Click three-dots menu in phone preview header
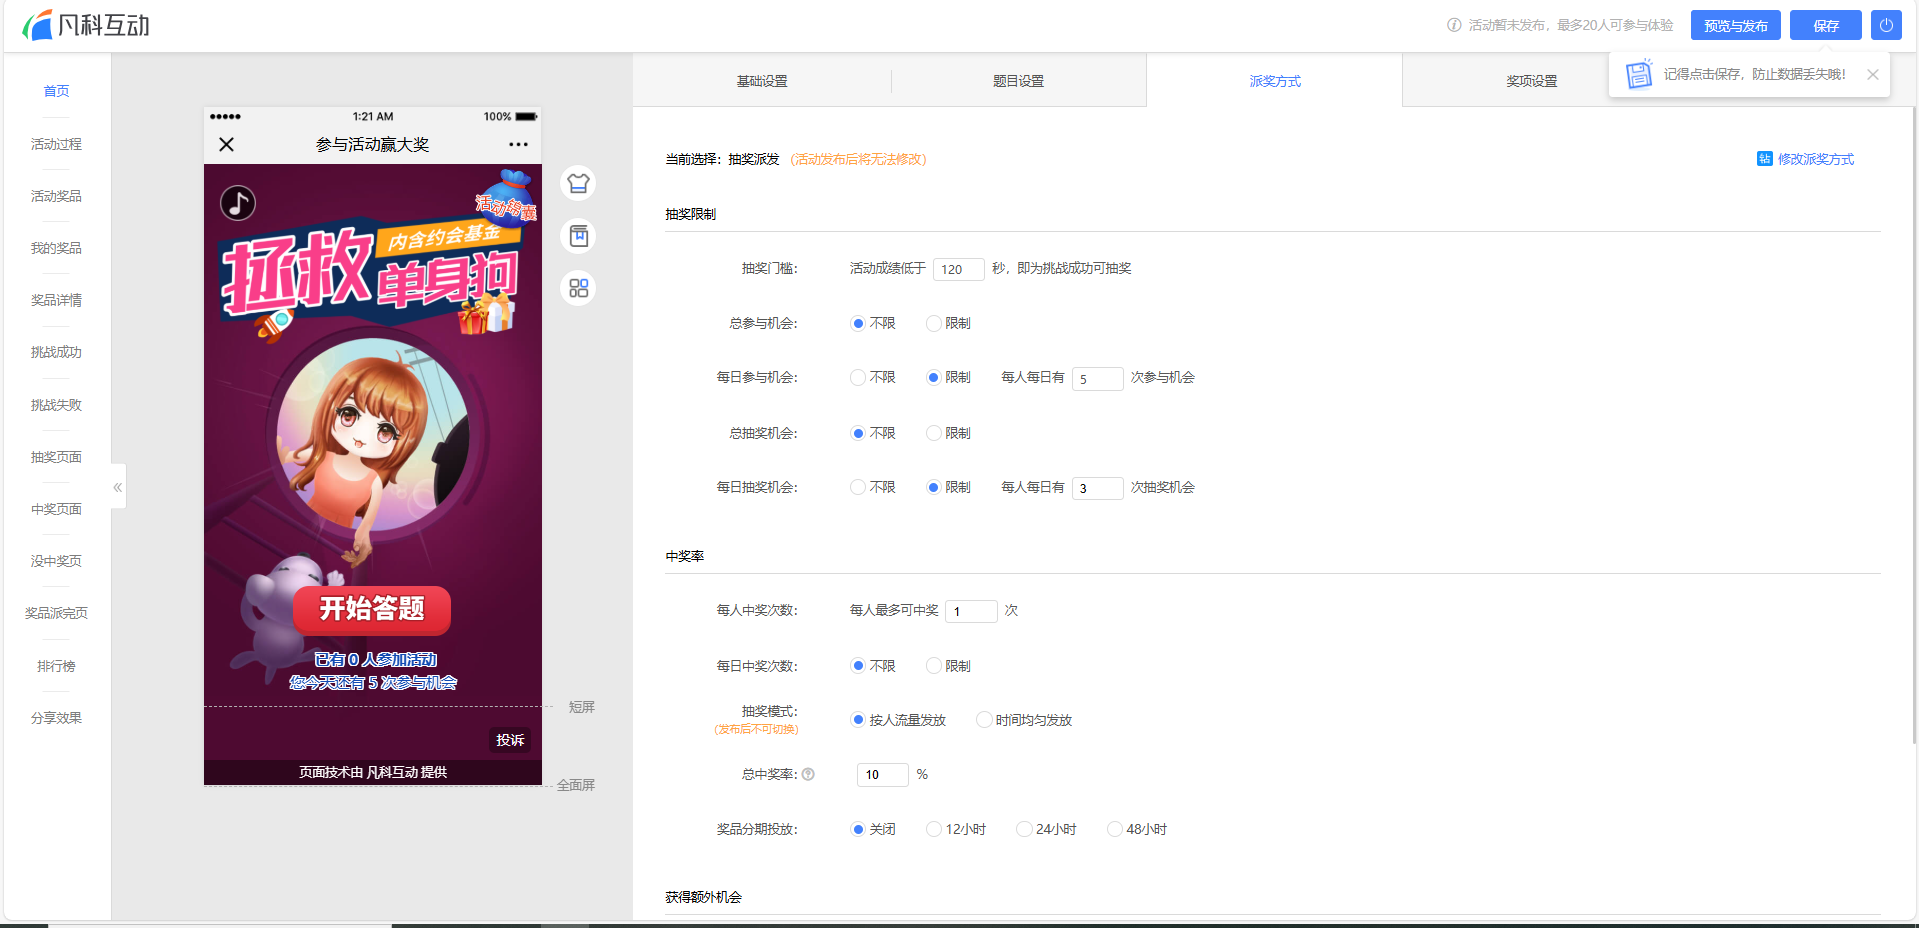 518,145
